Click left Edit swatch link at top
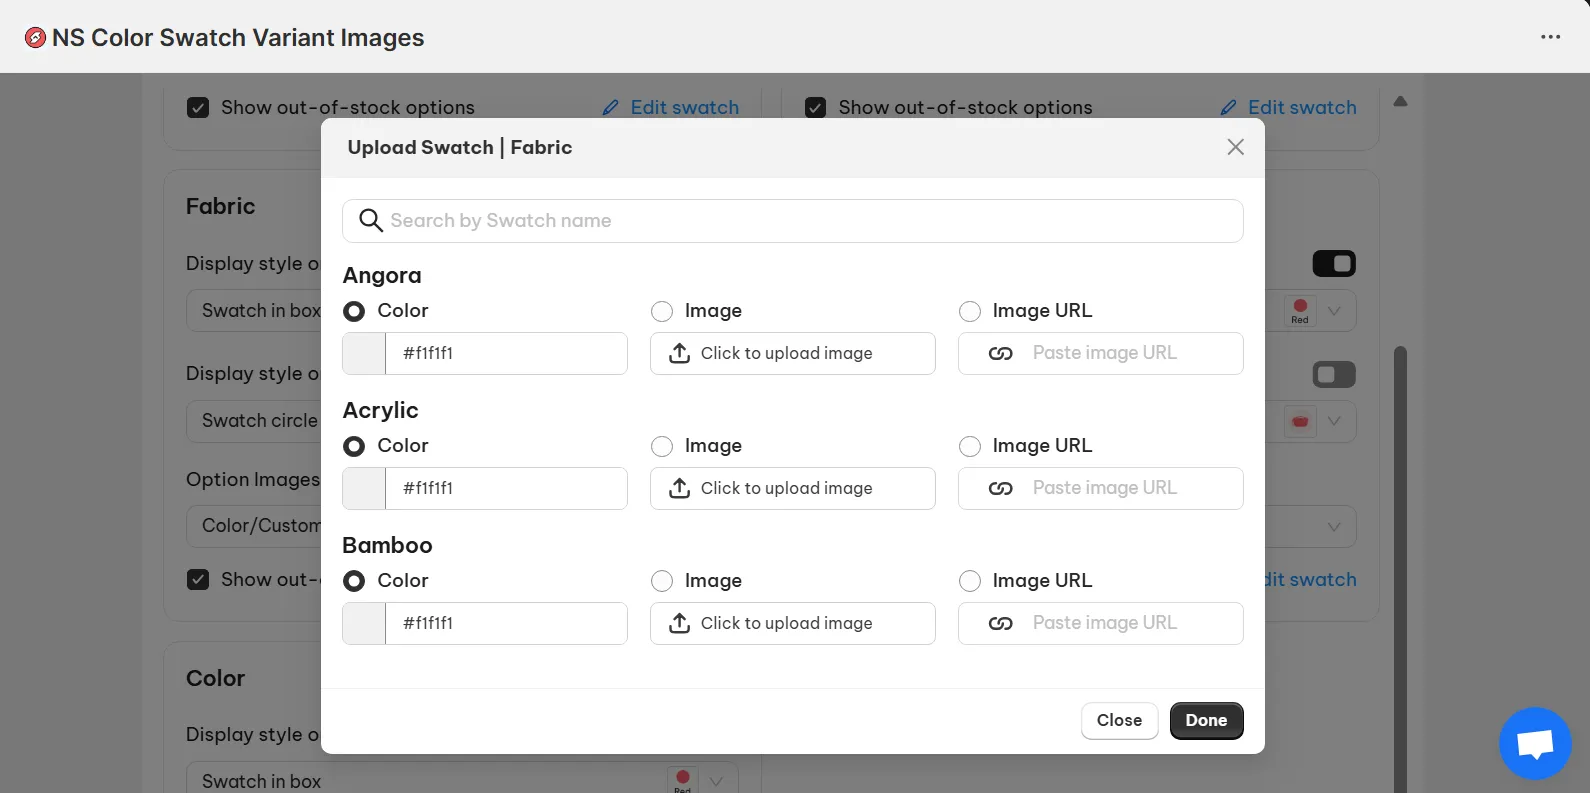 click(684, 107)
